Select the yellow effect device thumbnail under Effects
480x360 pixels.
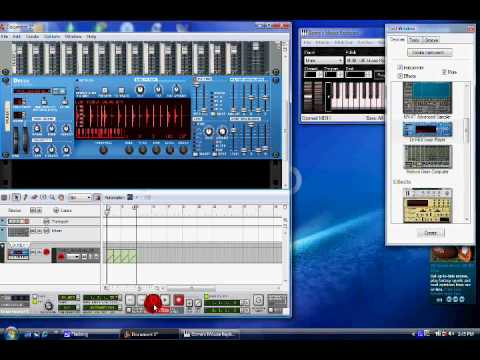[428, 206]
